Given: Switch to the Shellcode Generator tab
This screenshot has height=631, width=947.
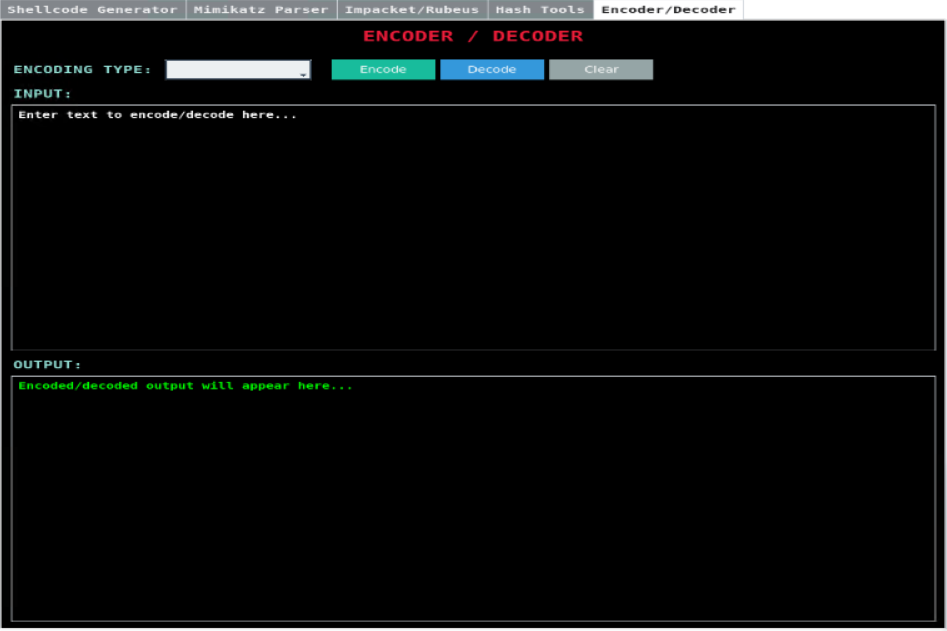Looking at the screenshot, I should click(93, 10).
